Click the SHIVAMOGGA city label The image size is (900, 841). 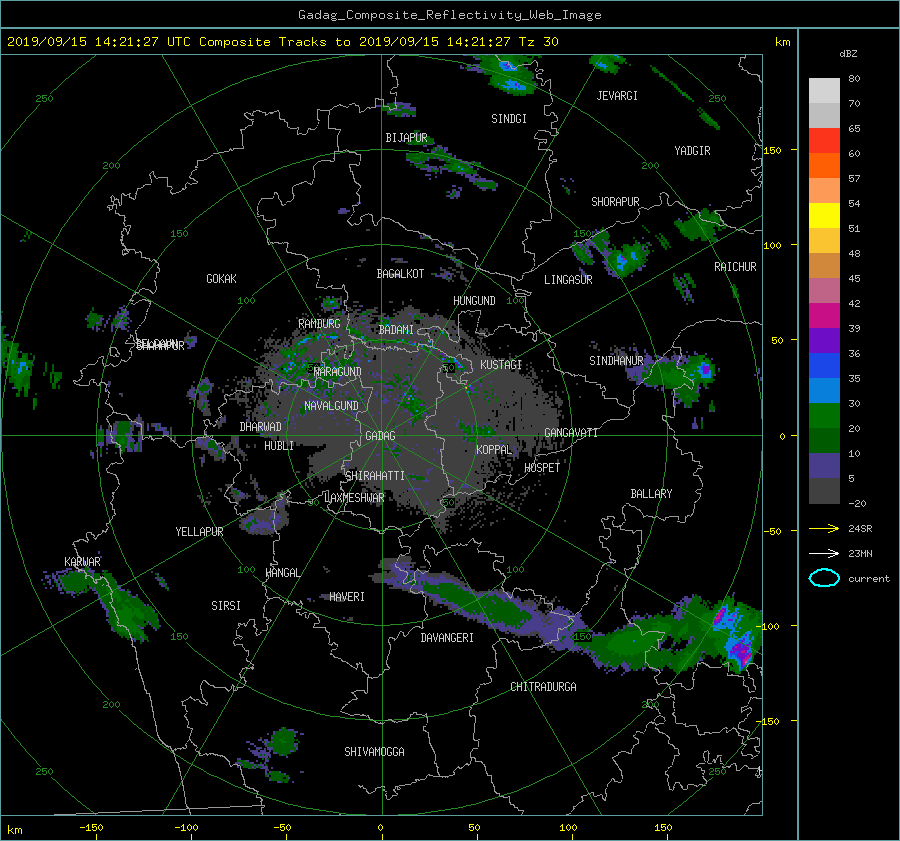point(374,751)
